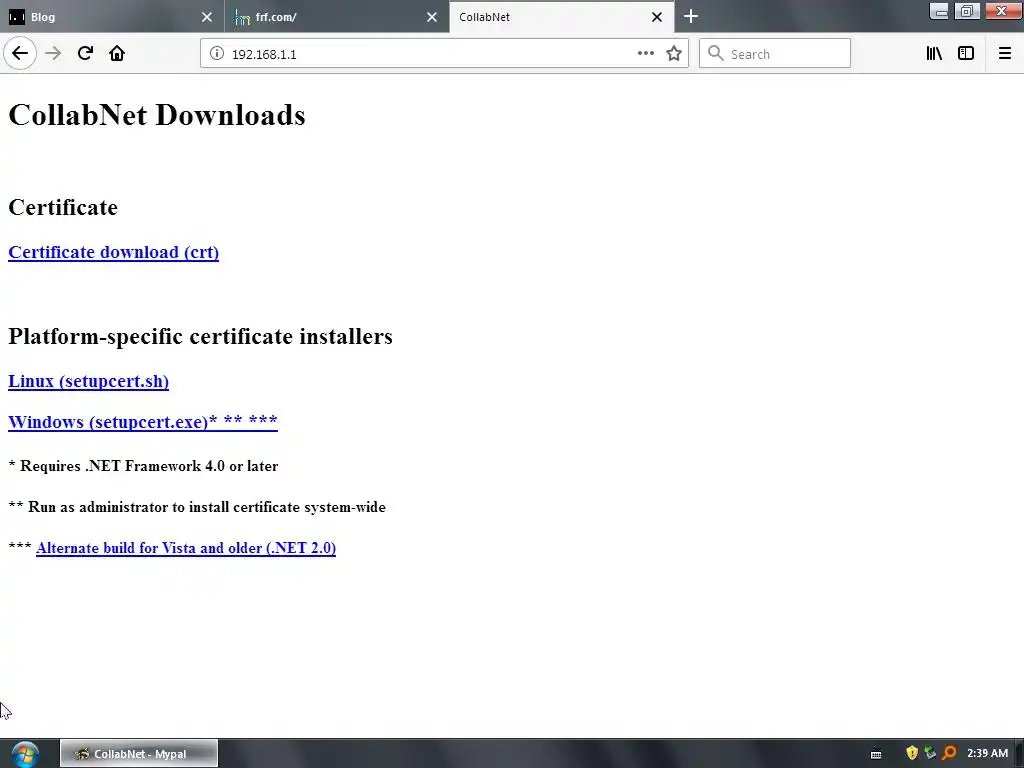Open the tray keyboard icon

pyautogui.click(x=876, y=754)
